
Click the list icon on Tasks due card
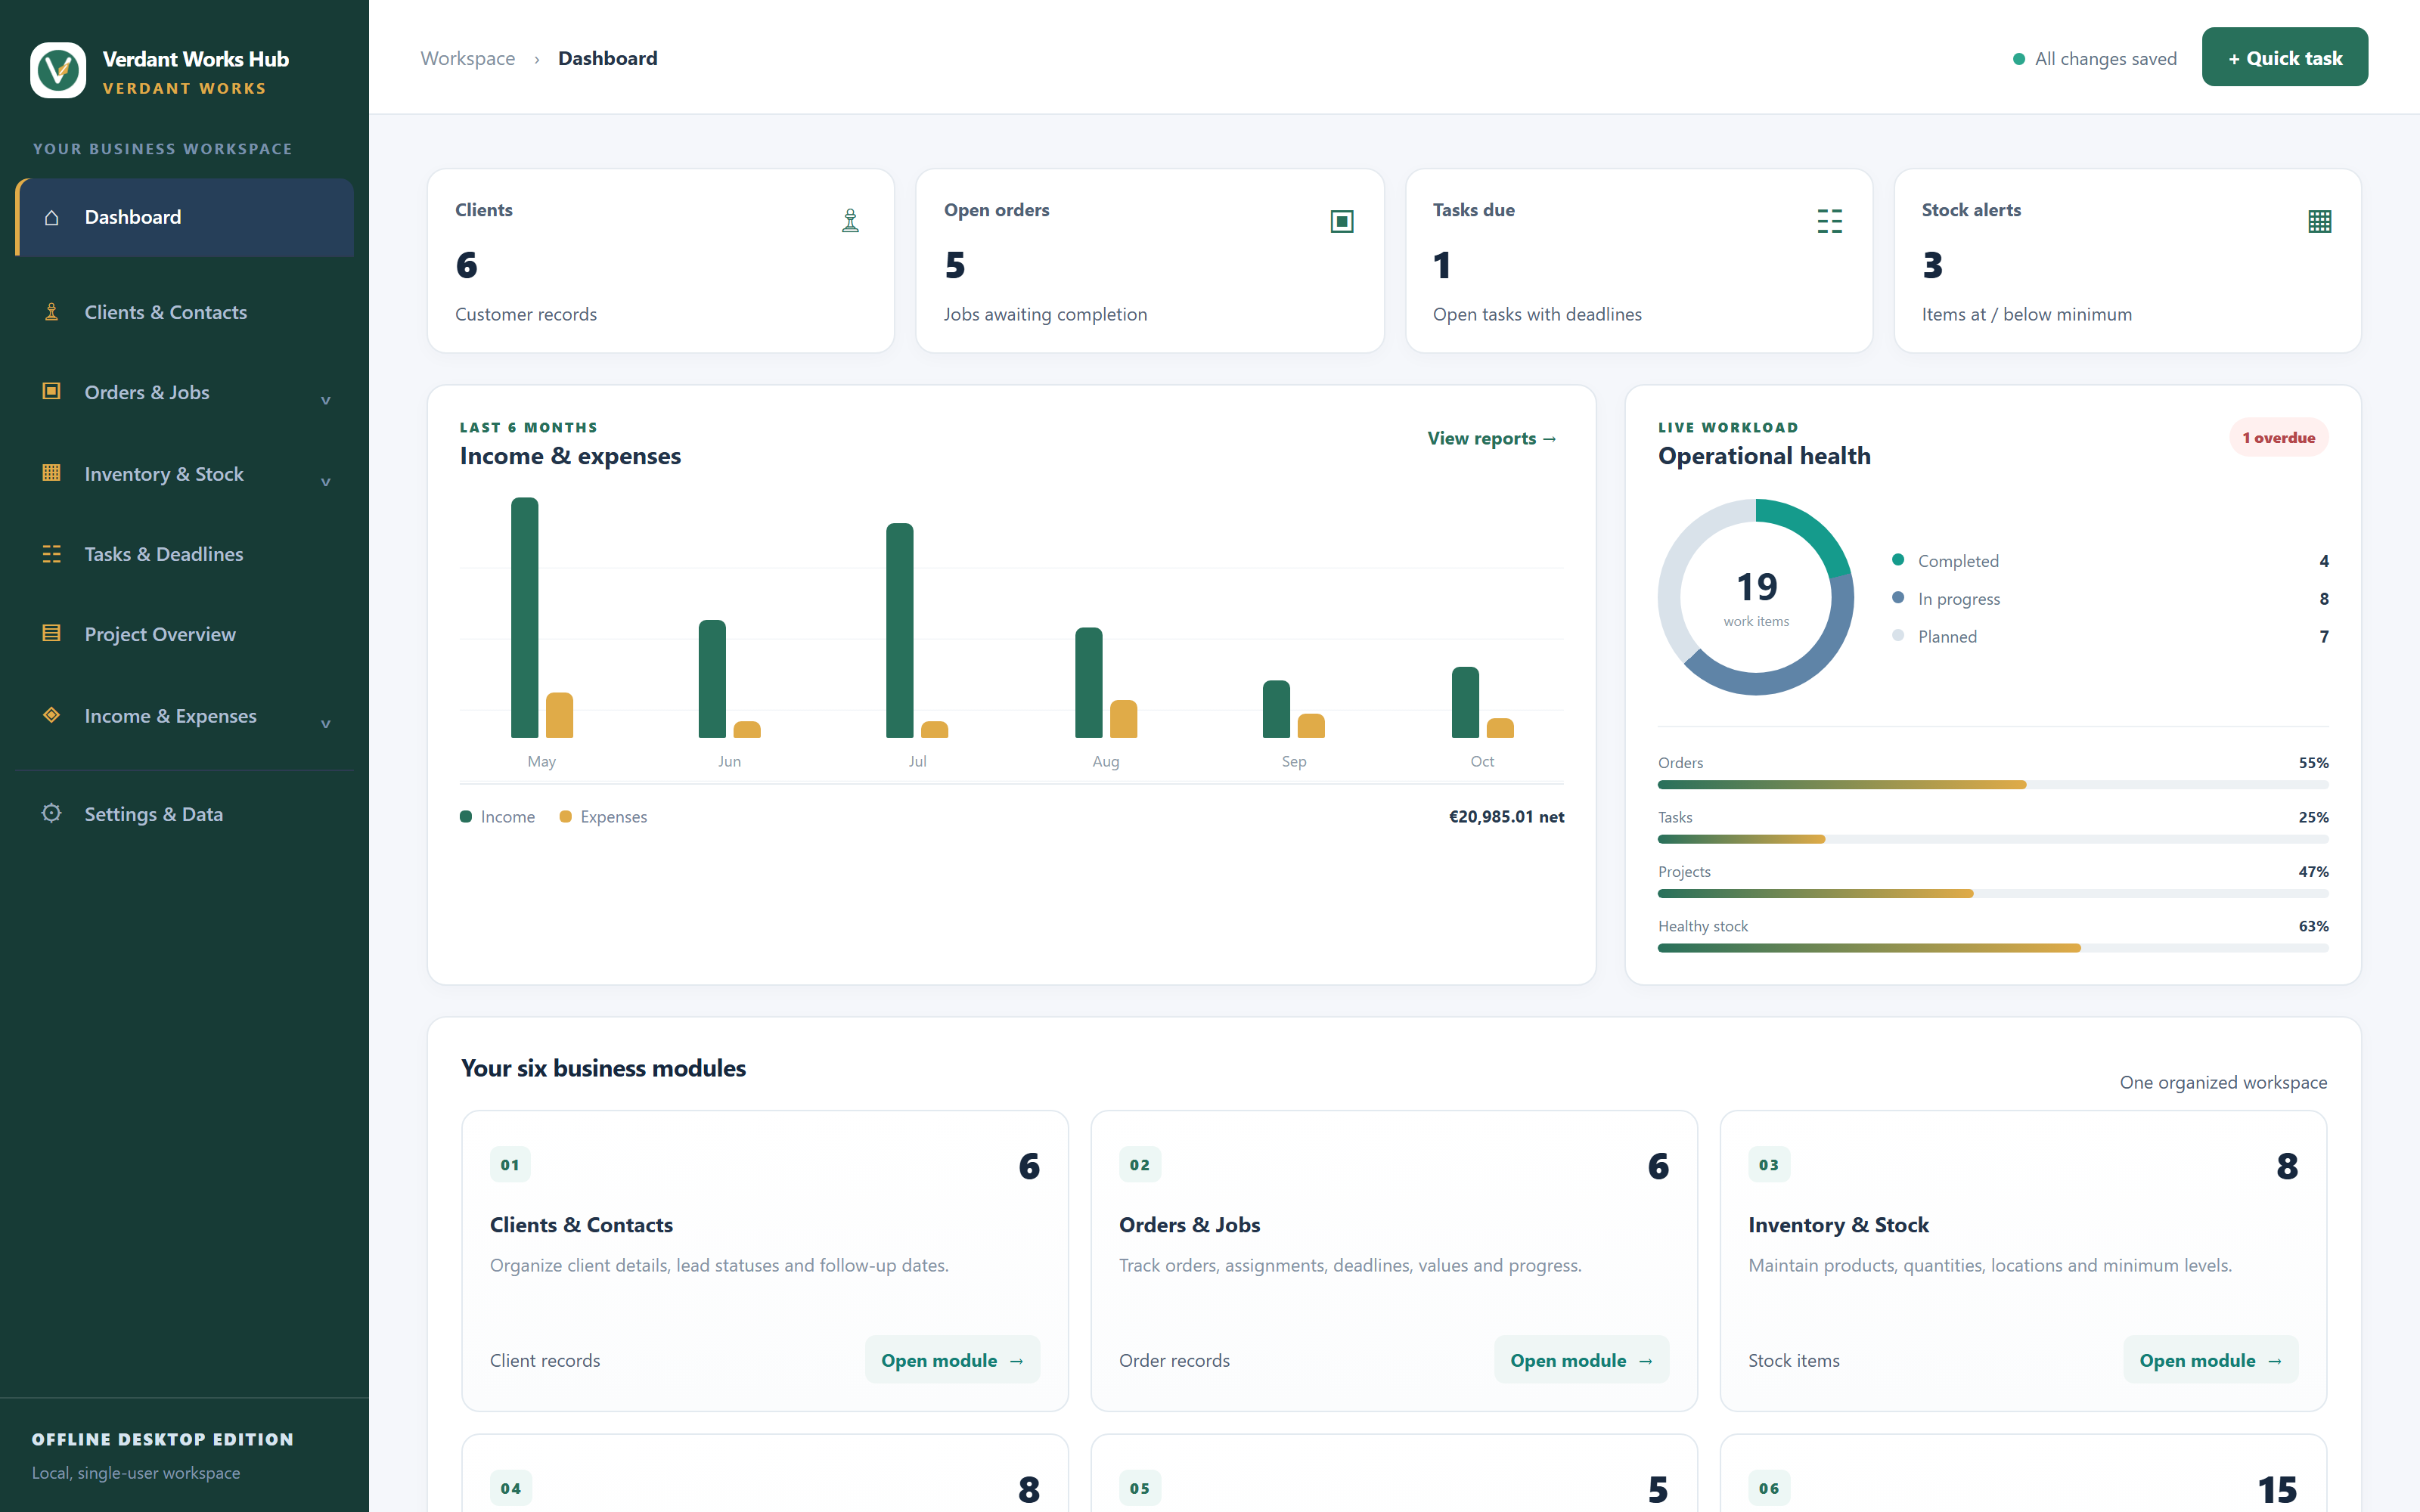tap(1829, 221)
